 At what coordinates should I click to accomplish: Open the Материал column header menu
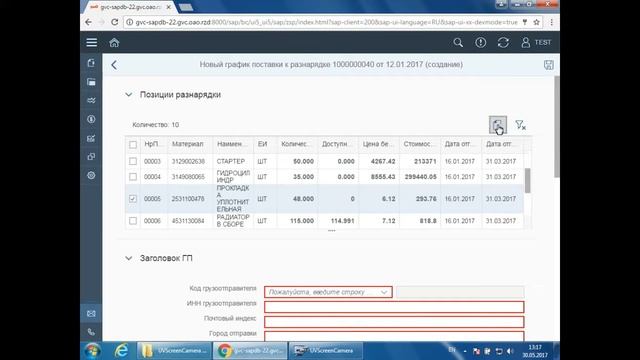tap(190, 144)
